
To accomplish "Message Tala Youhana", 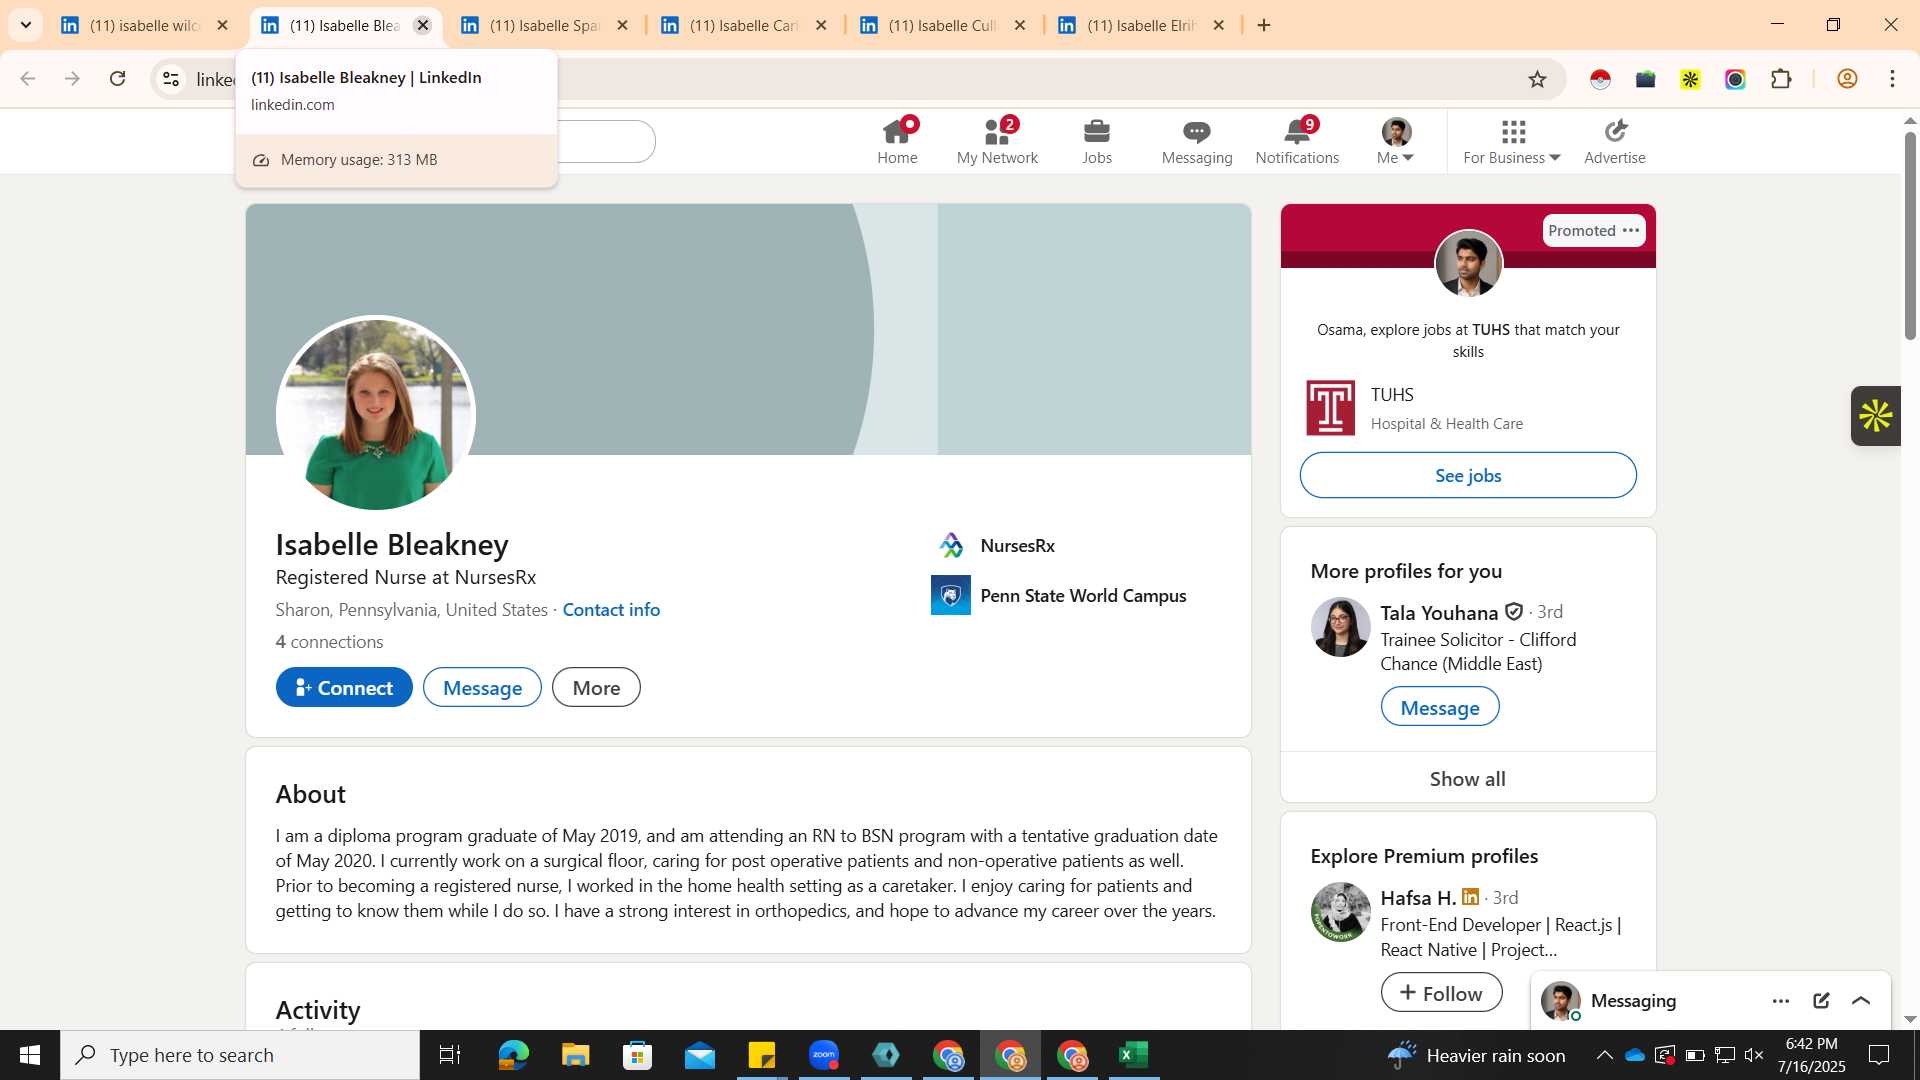I will coord(1440,707).
